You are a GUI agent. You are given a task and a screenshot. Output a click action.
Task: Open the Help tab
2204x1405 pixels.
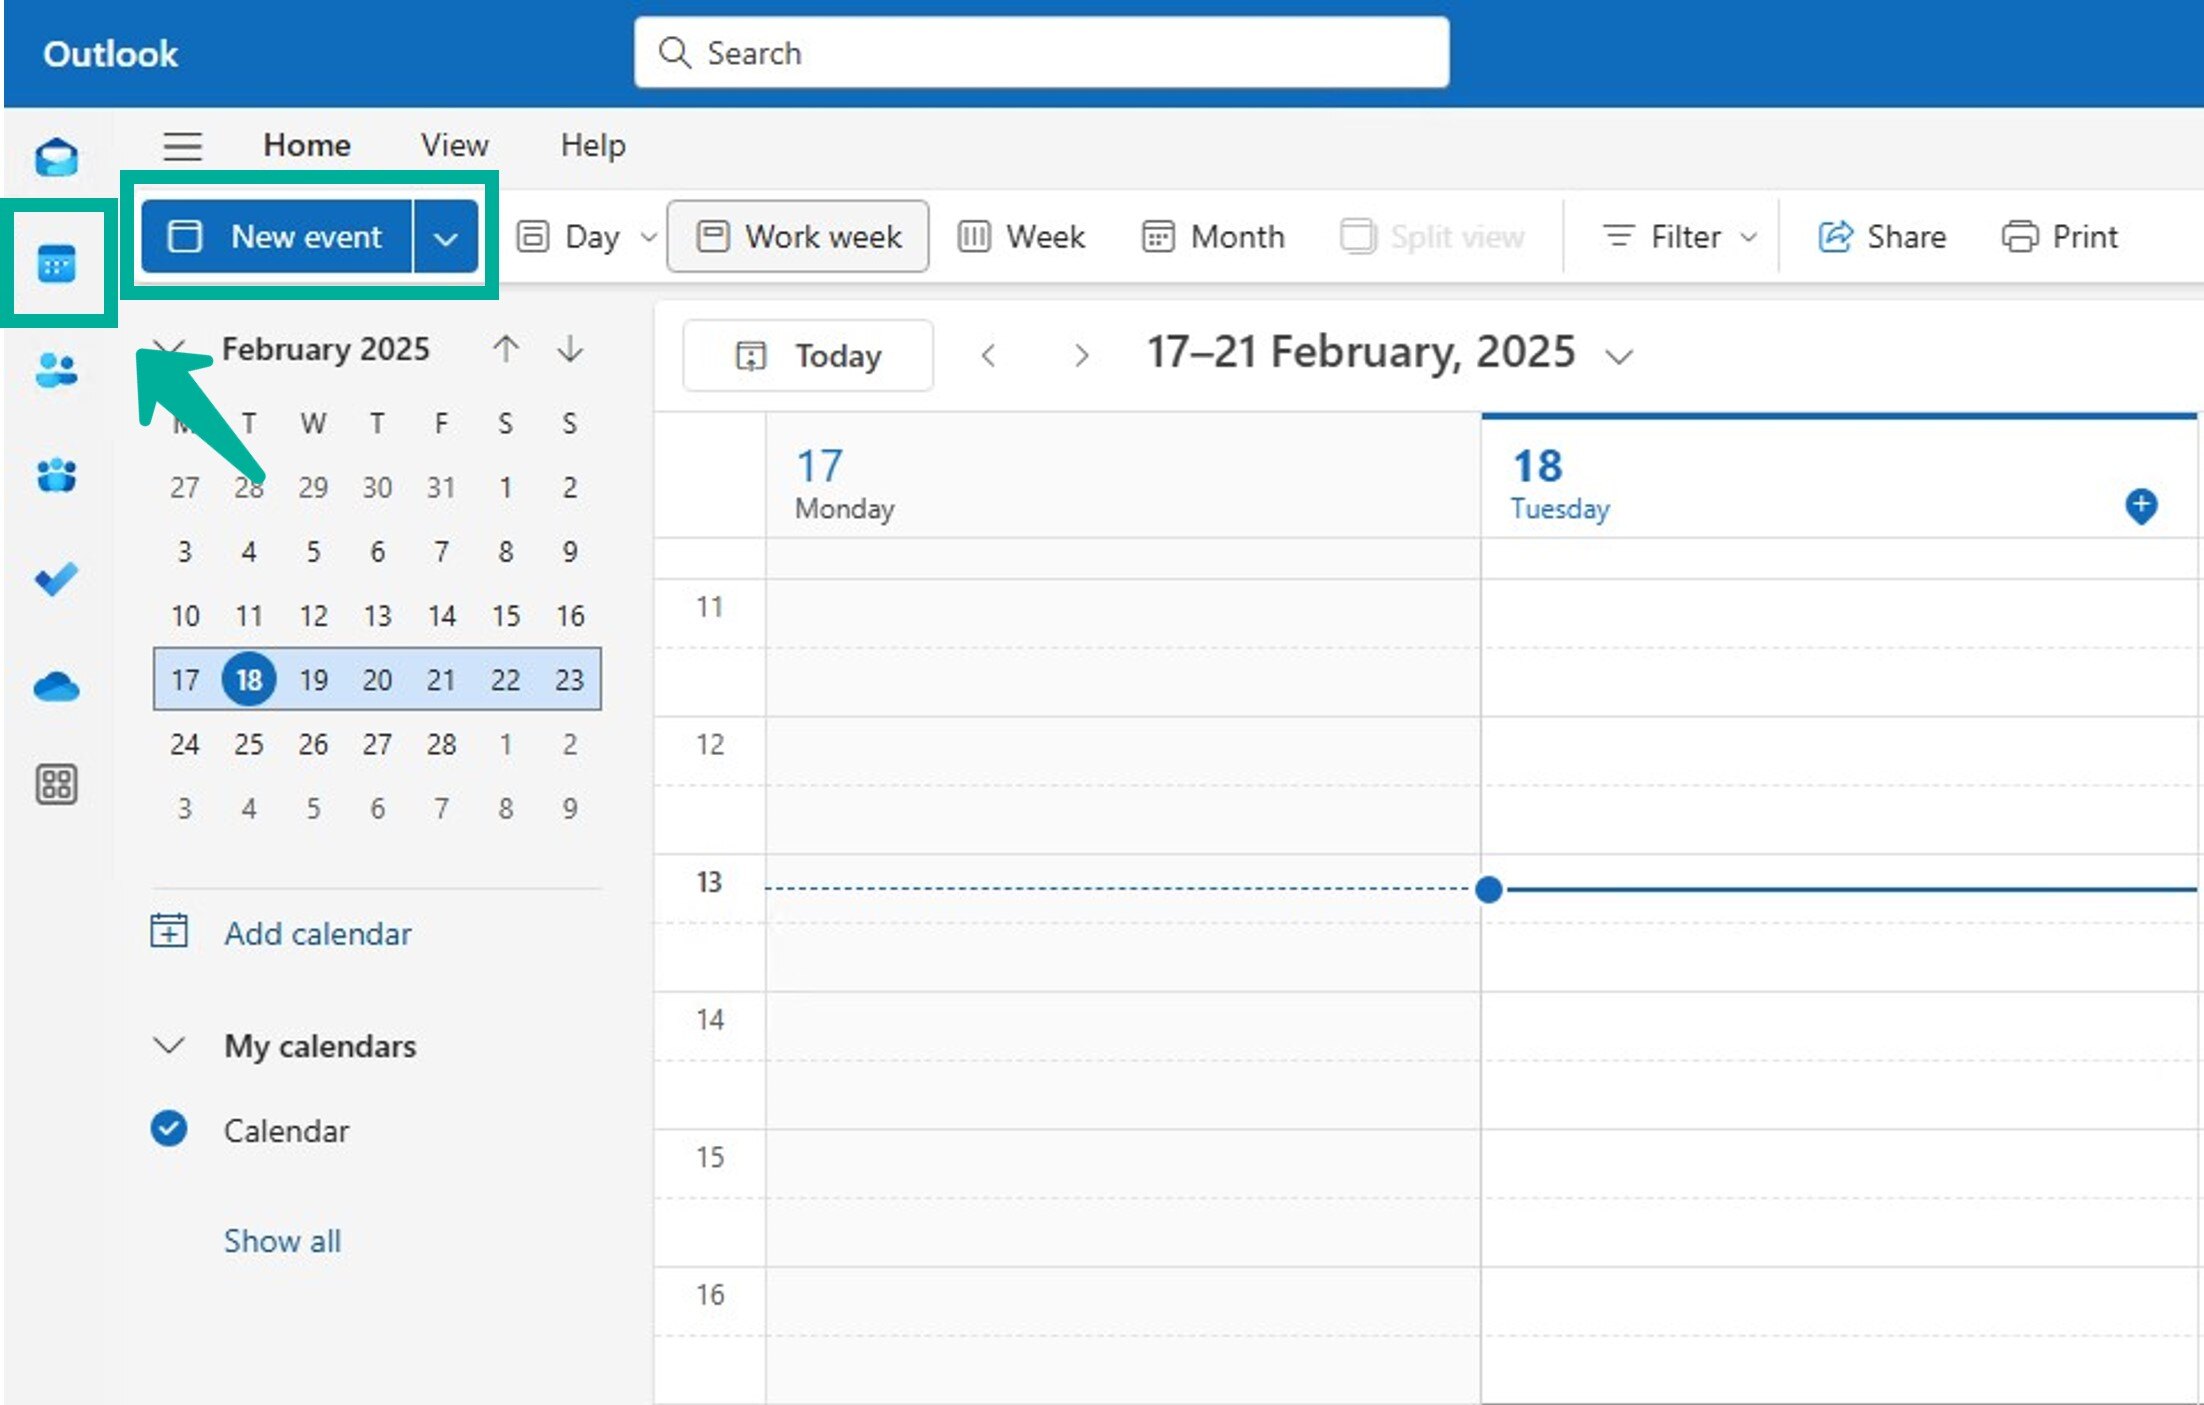coord(593,146)
